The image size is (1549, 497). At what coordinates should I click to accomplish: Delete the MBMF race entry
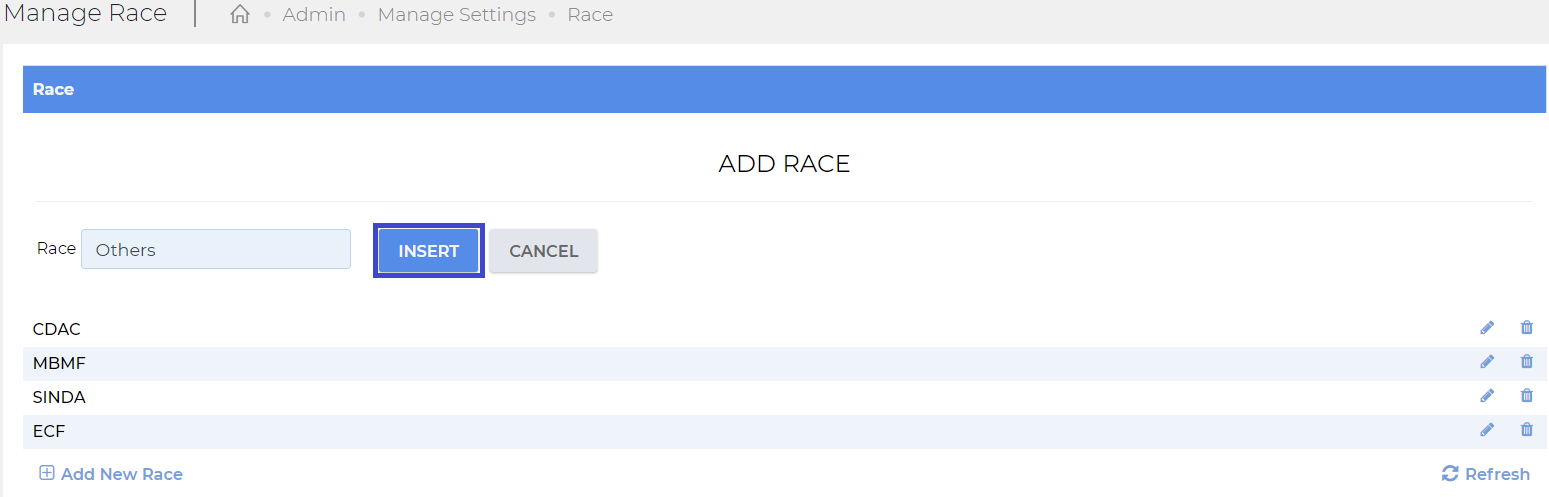click(1526, 362)
